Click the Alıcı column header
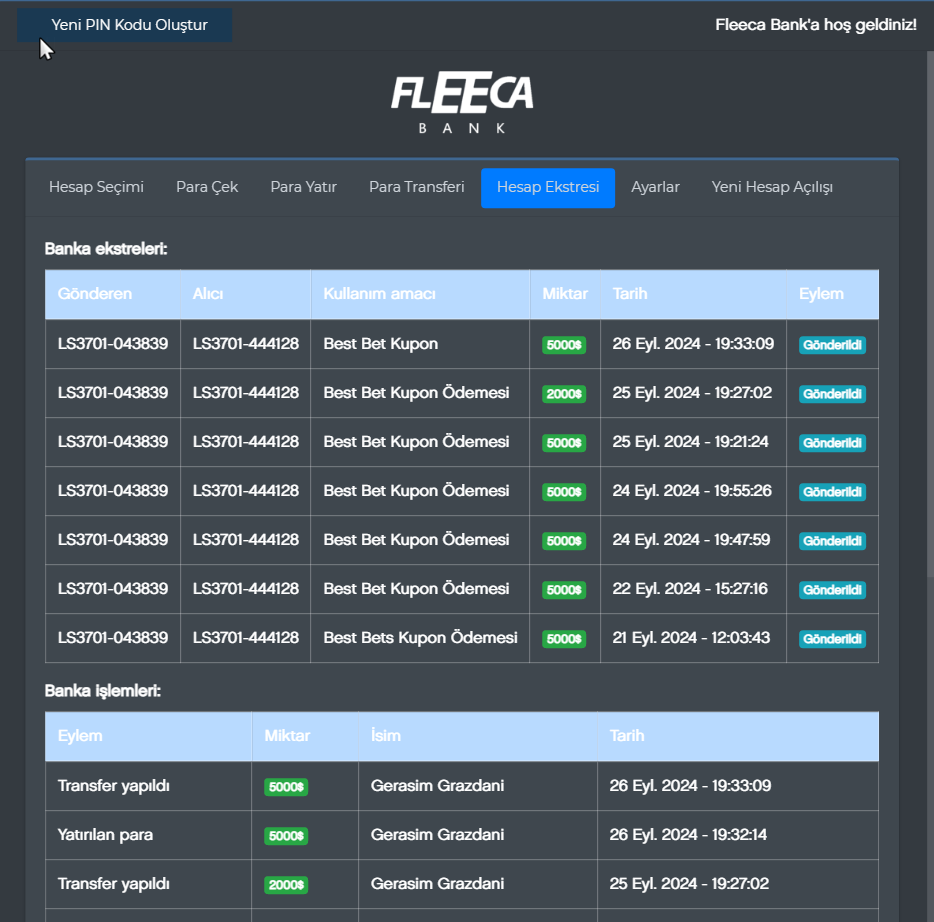This screenshot has width=934, height=922. tap(208, 294)
